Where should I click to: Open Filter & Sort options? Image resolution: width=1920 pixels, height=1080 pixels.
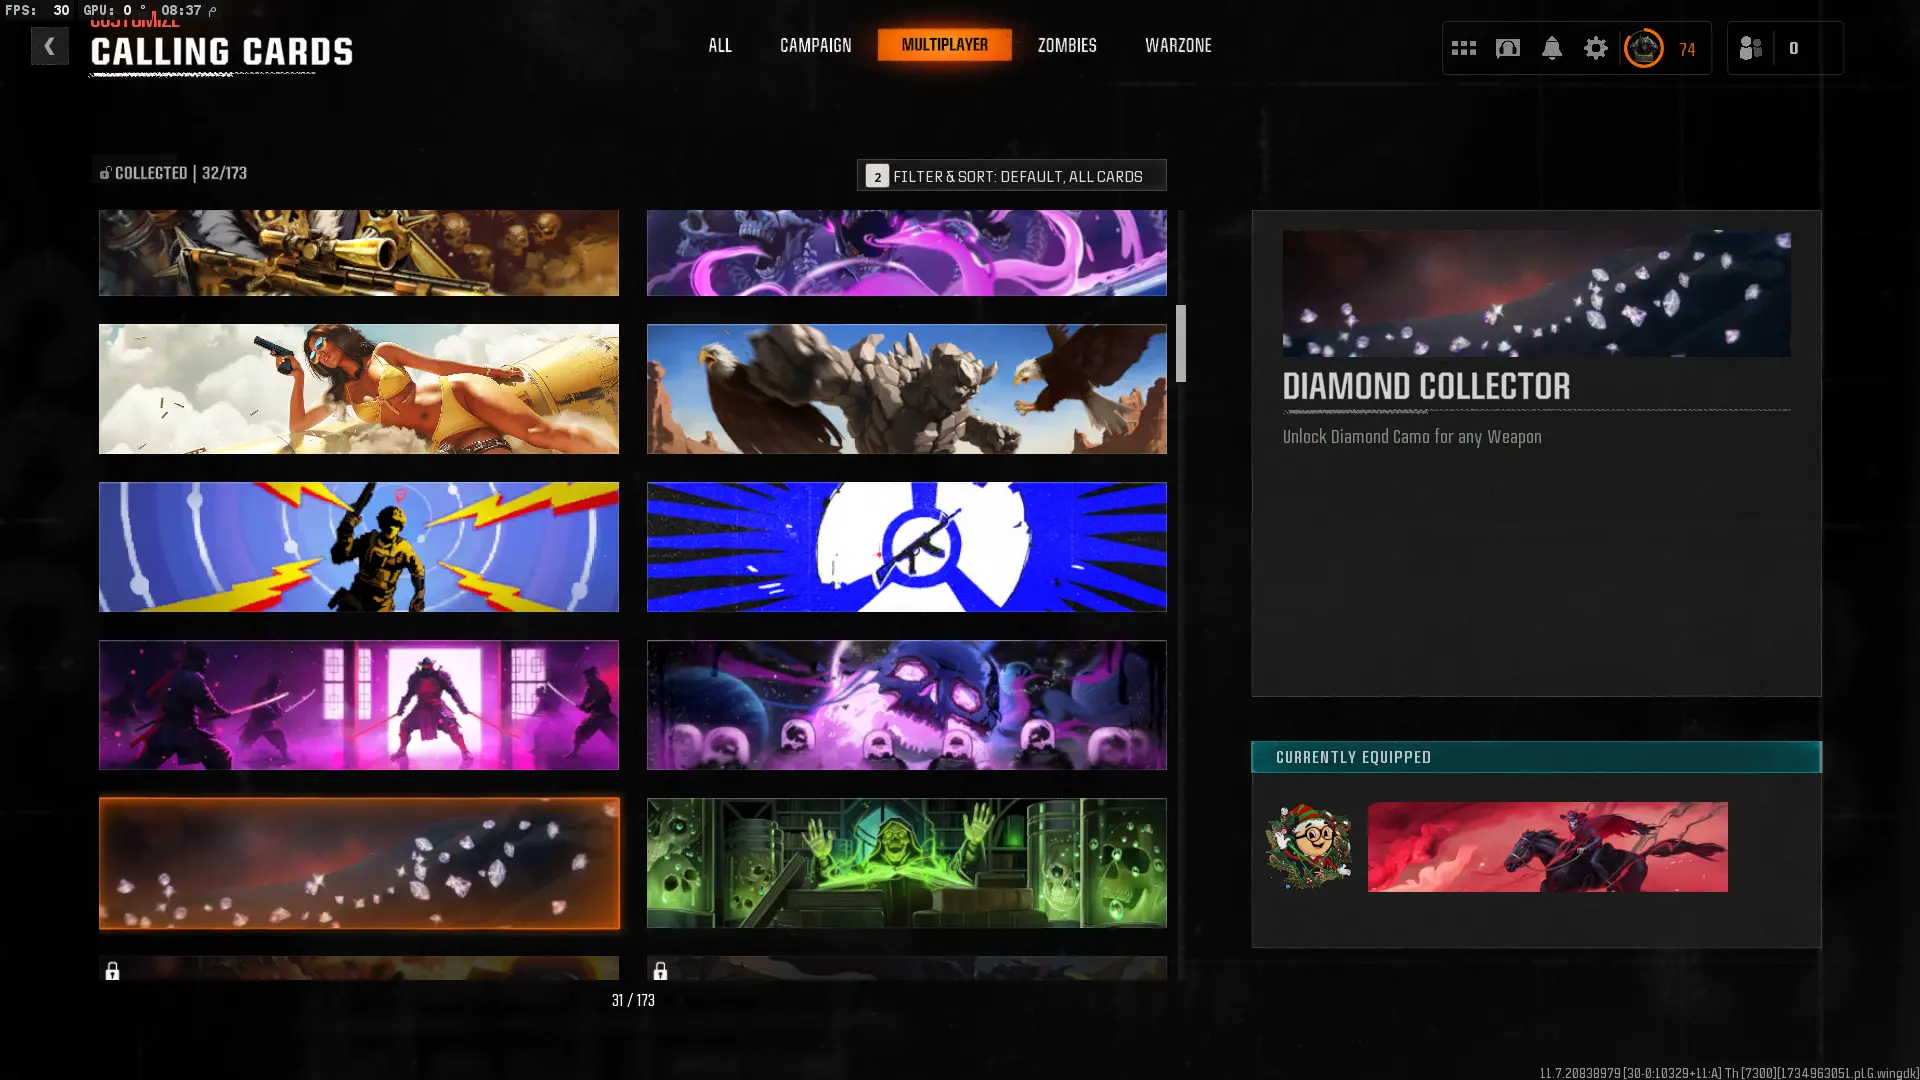1011,176
